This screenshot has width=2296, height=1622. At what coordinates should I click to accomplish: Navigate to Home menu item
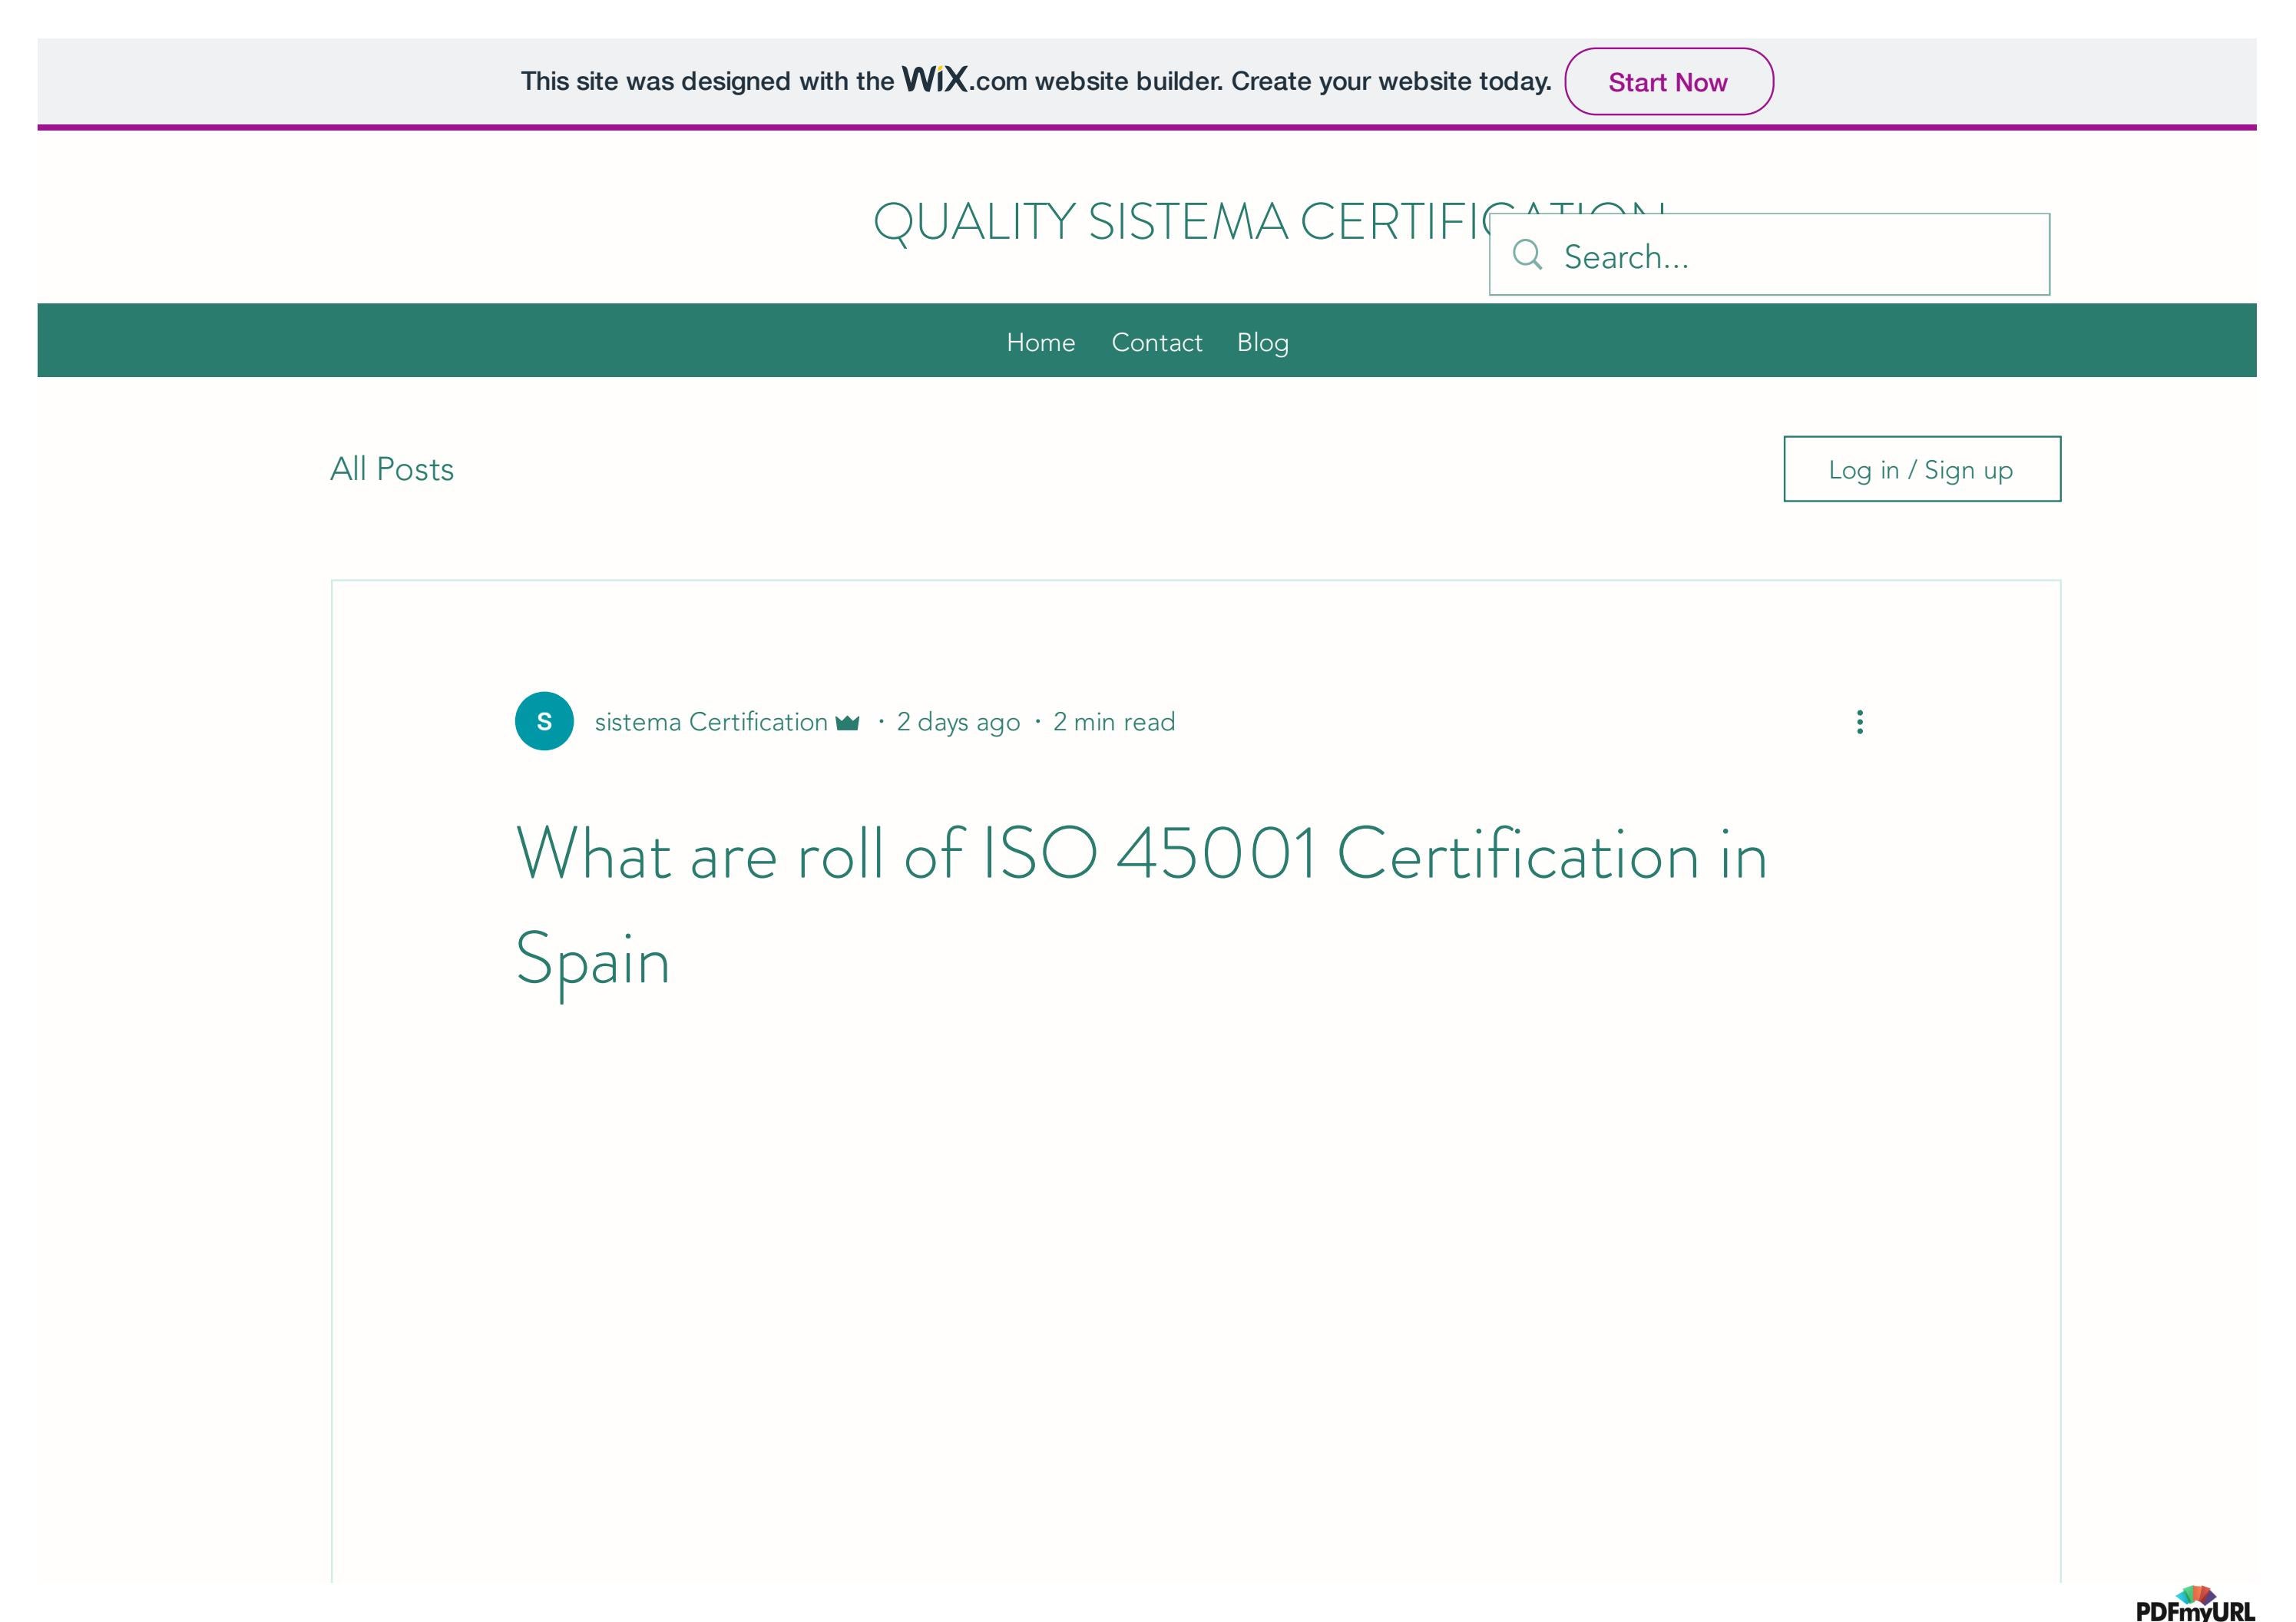1041,342
